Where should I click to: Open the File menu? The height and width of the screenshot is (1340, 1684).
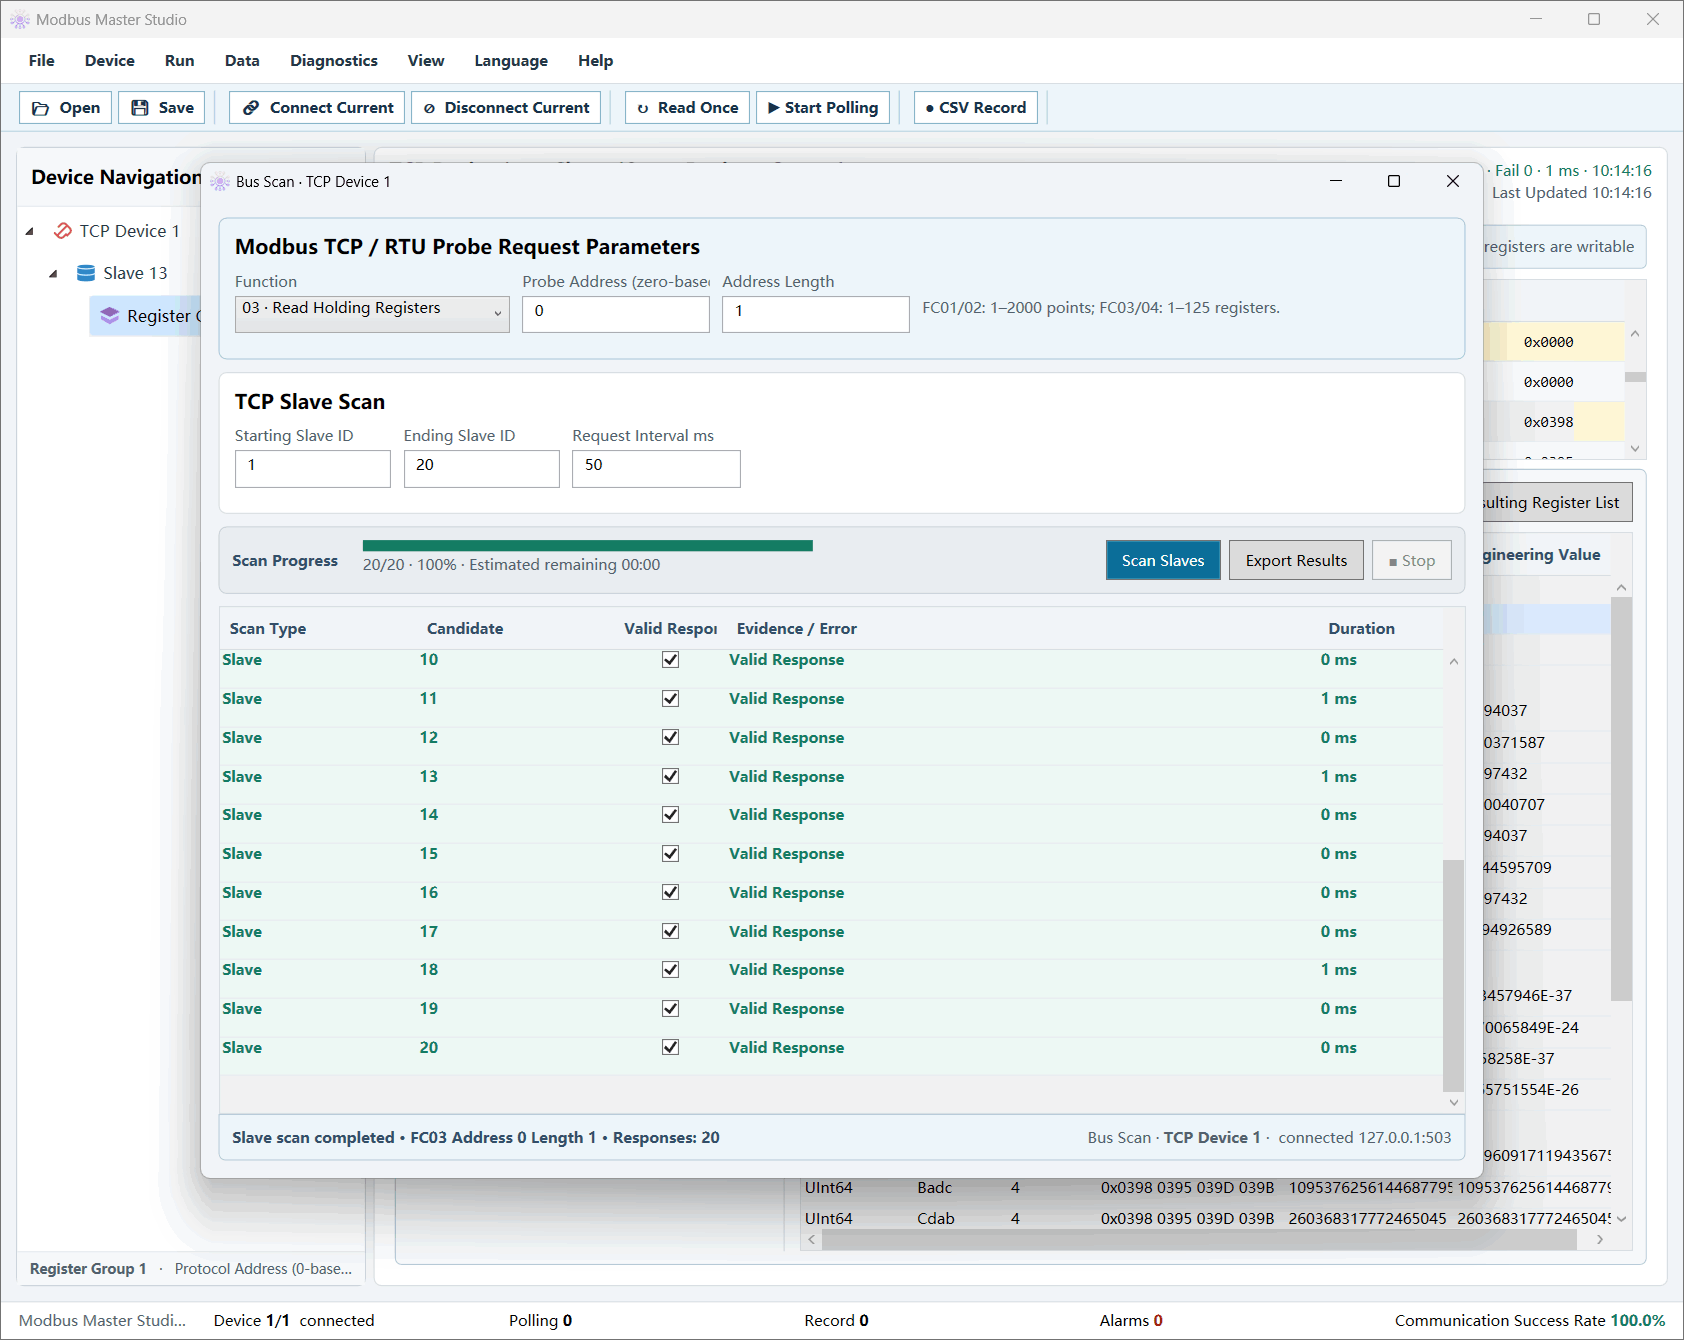pos(42,61)
